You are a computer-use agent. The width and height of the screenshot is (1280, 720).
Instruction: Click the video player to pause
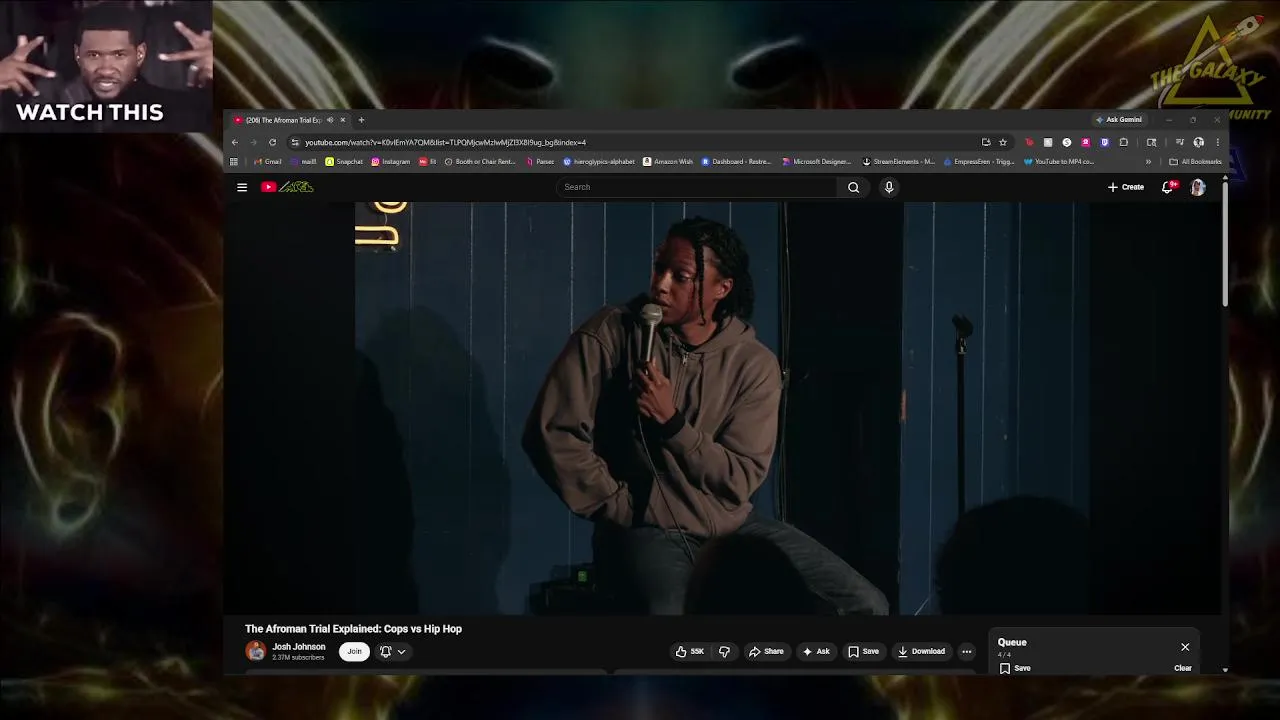tap(722, 408)
